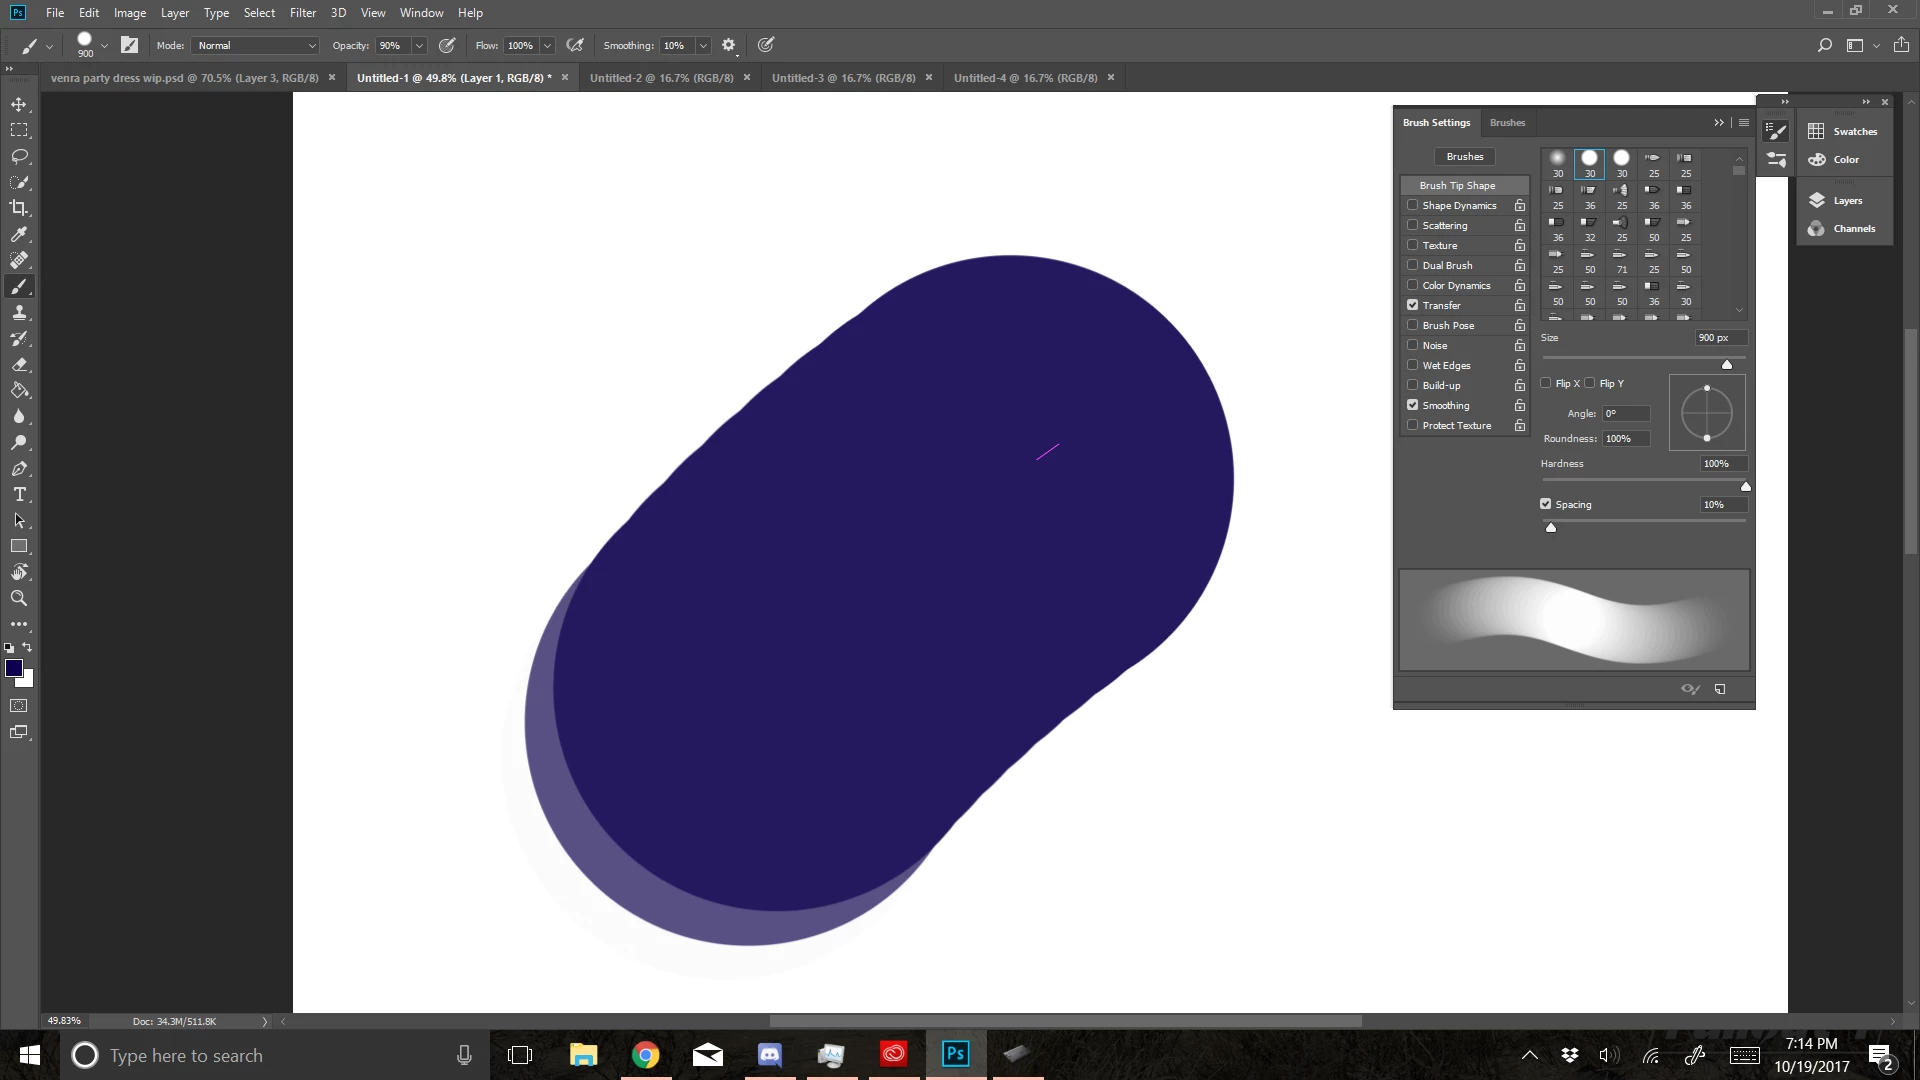Enable the Shape Dynamics checkbox

click(x=1413, y=205)
